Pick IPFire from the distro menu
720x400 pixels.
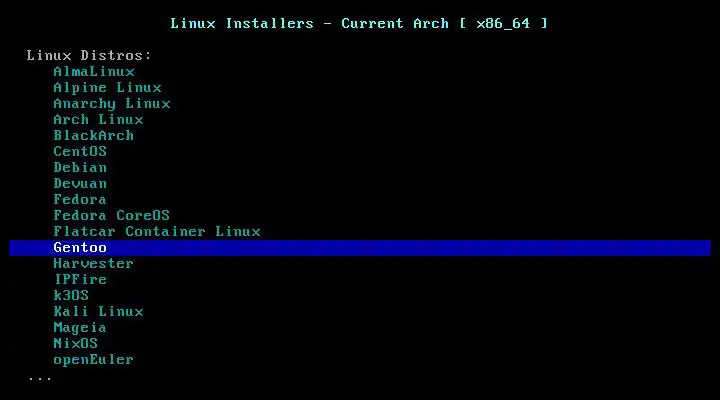pos(80,279)
